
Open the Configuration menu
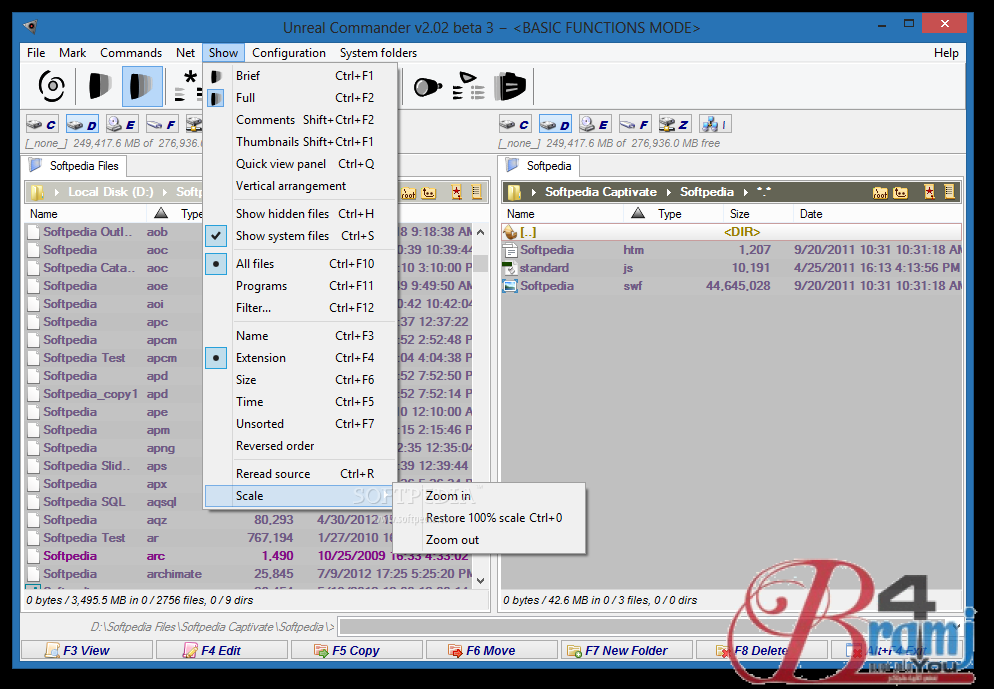[288, 53]
